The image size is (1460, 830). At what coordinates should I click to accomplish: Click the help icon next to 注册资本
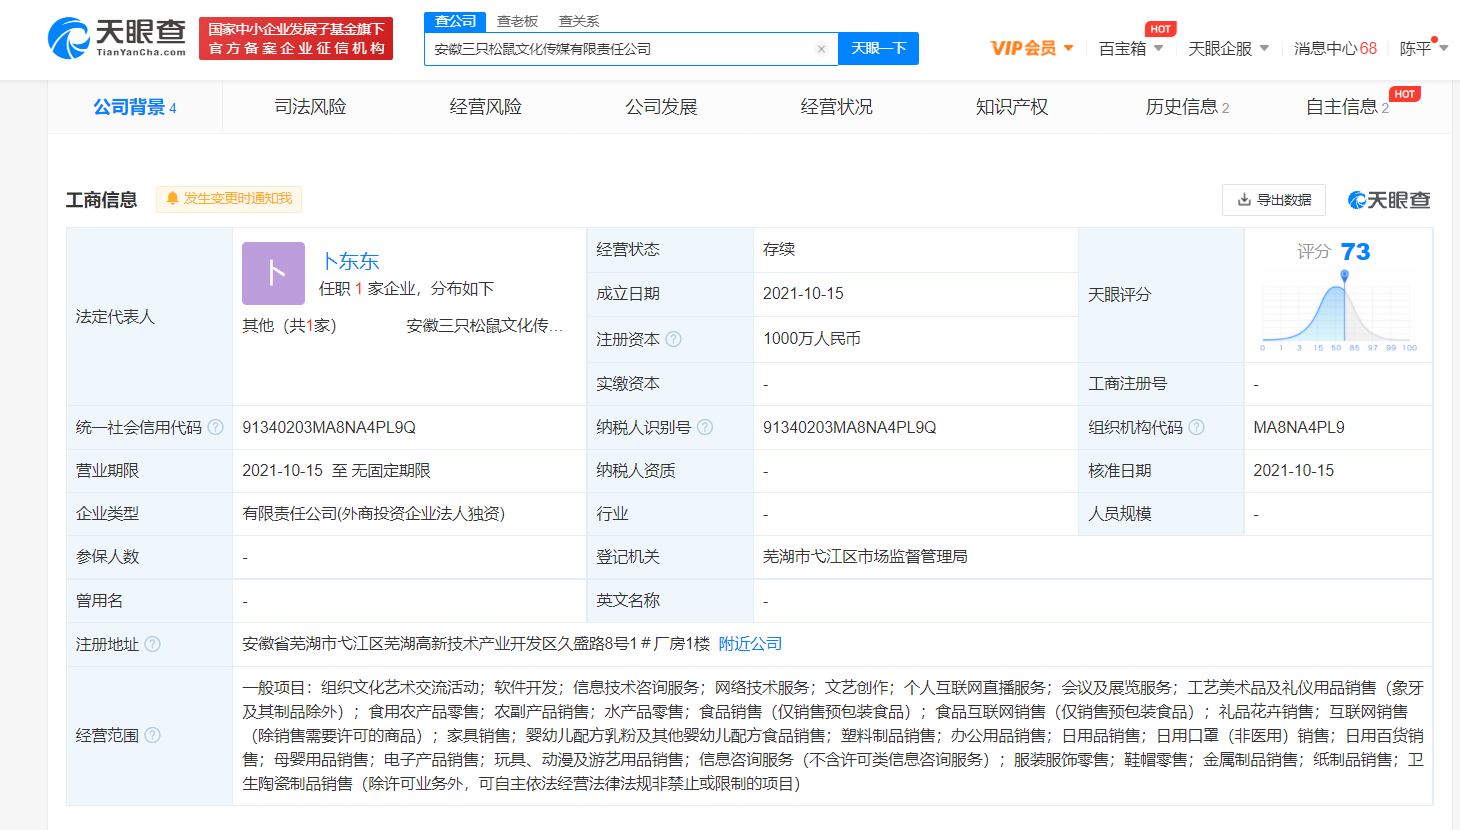[x=674, y=339]
